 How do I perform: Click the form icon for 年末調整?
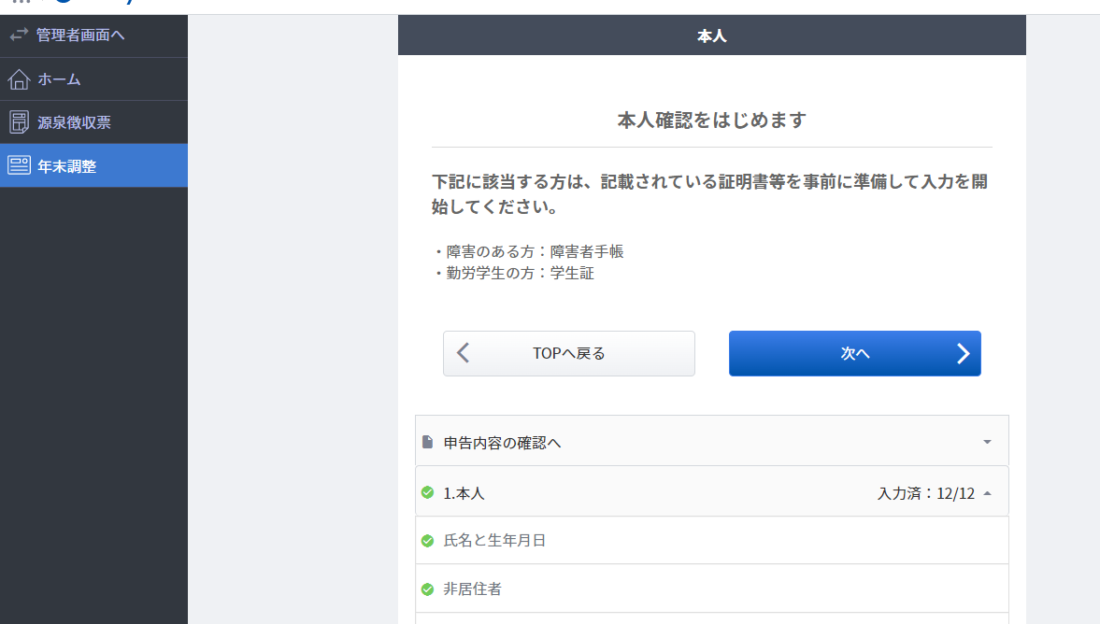(19, 166)
